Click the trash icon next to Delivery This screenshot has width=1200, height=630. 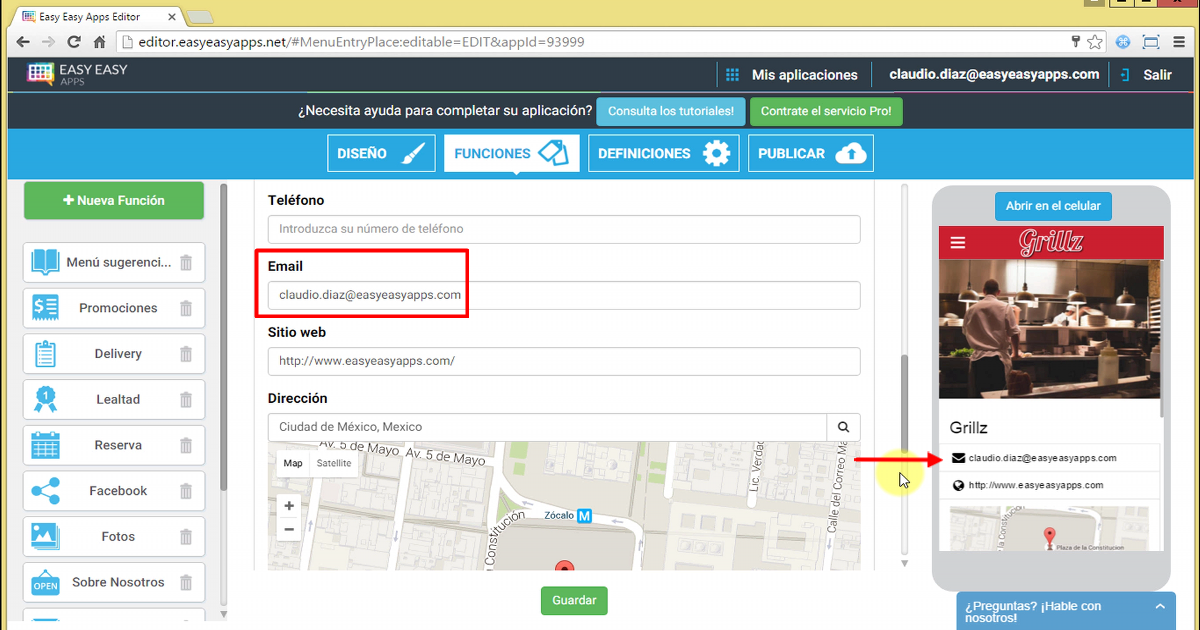click(186, 354)
